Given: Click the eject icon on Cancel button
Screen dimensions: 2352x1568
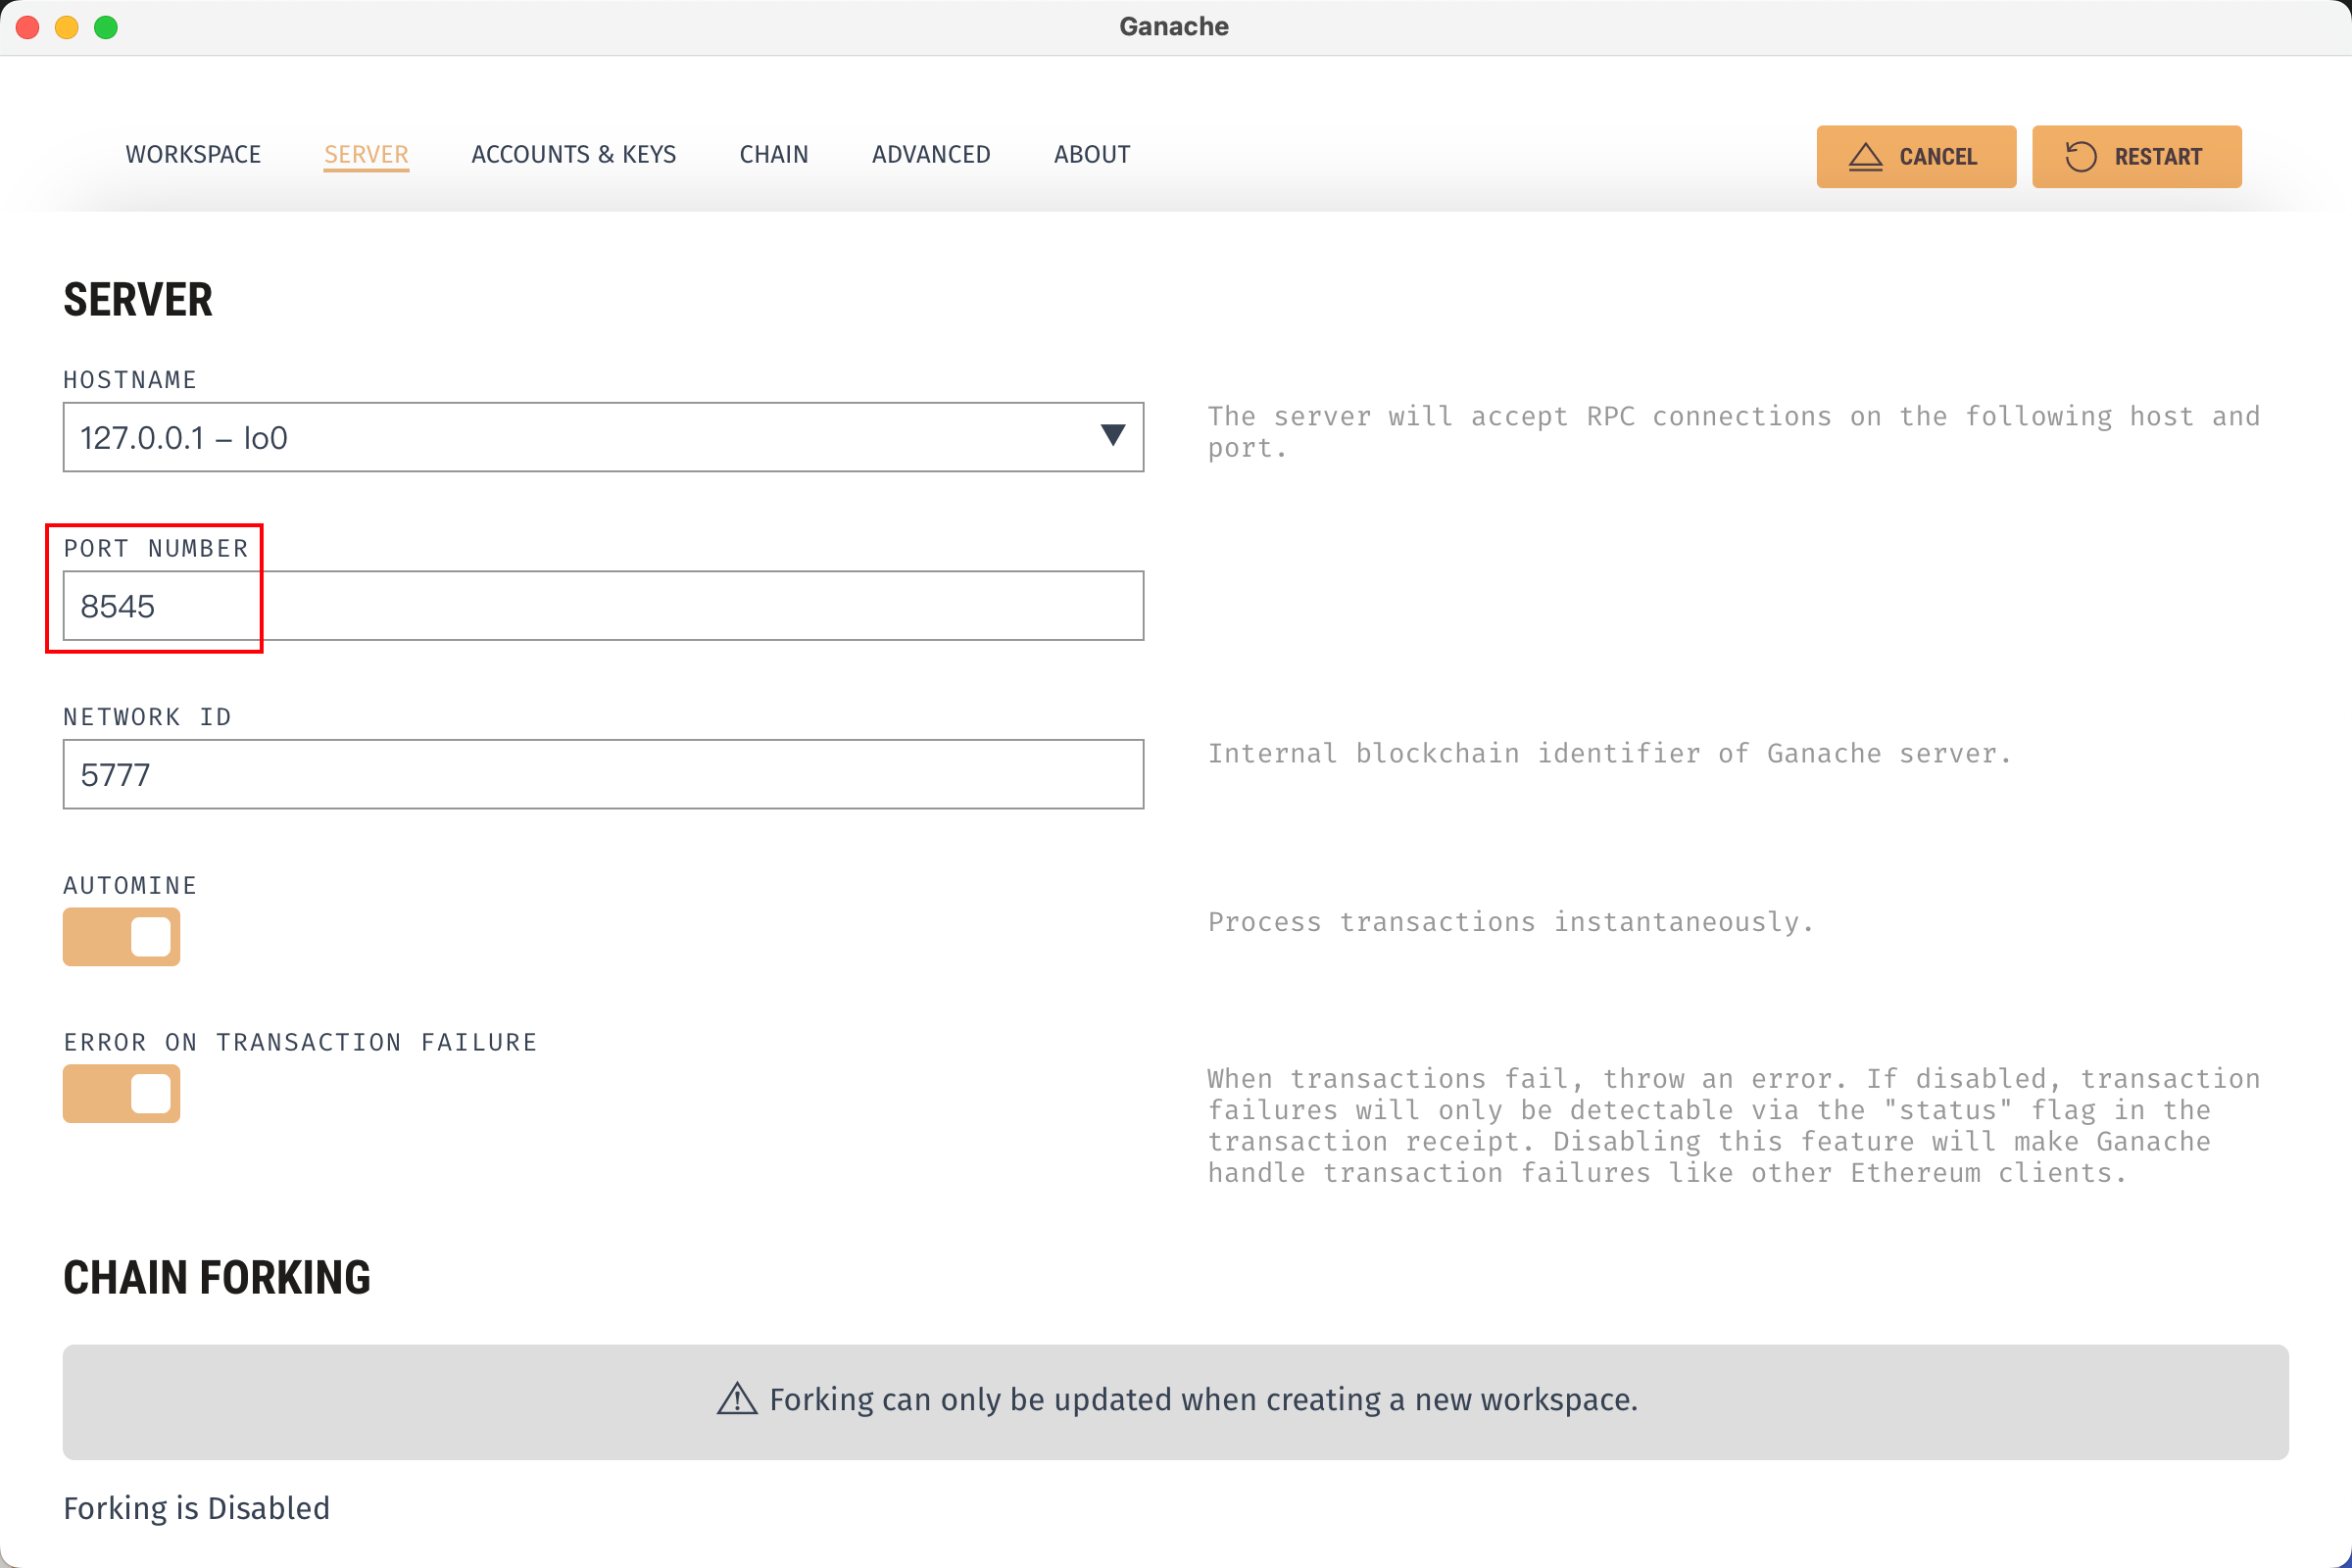Looking at the screenshot, I should [1865, 157].
